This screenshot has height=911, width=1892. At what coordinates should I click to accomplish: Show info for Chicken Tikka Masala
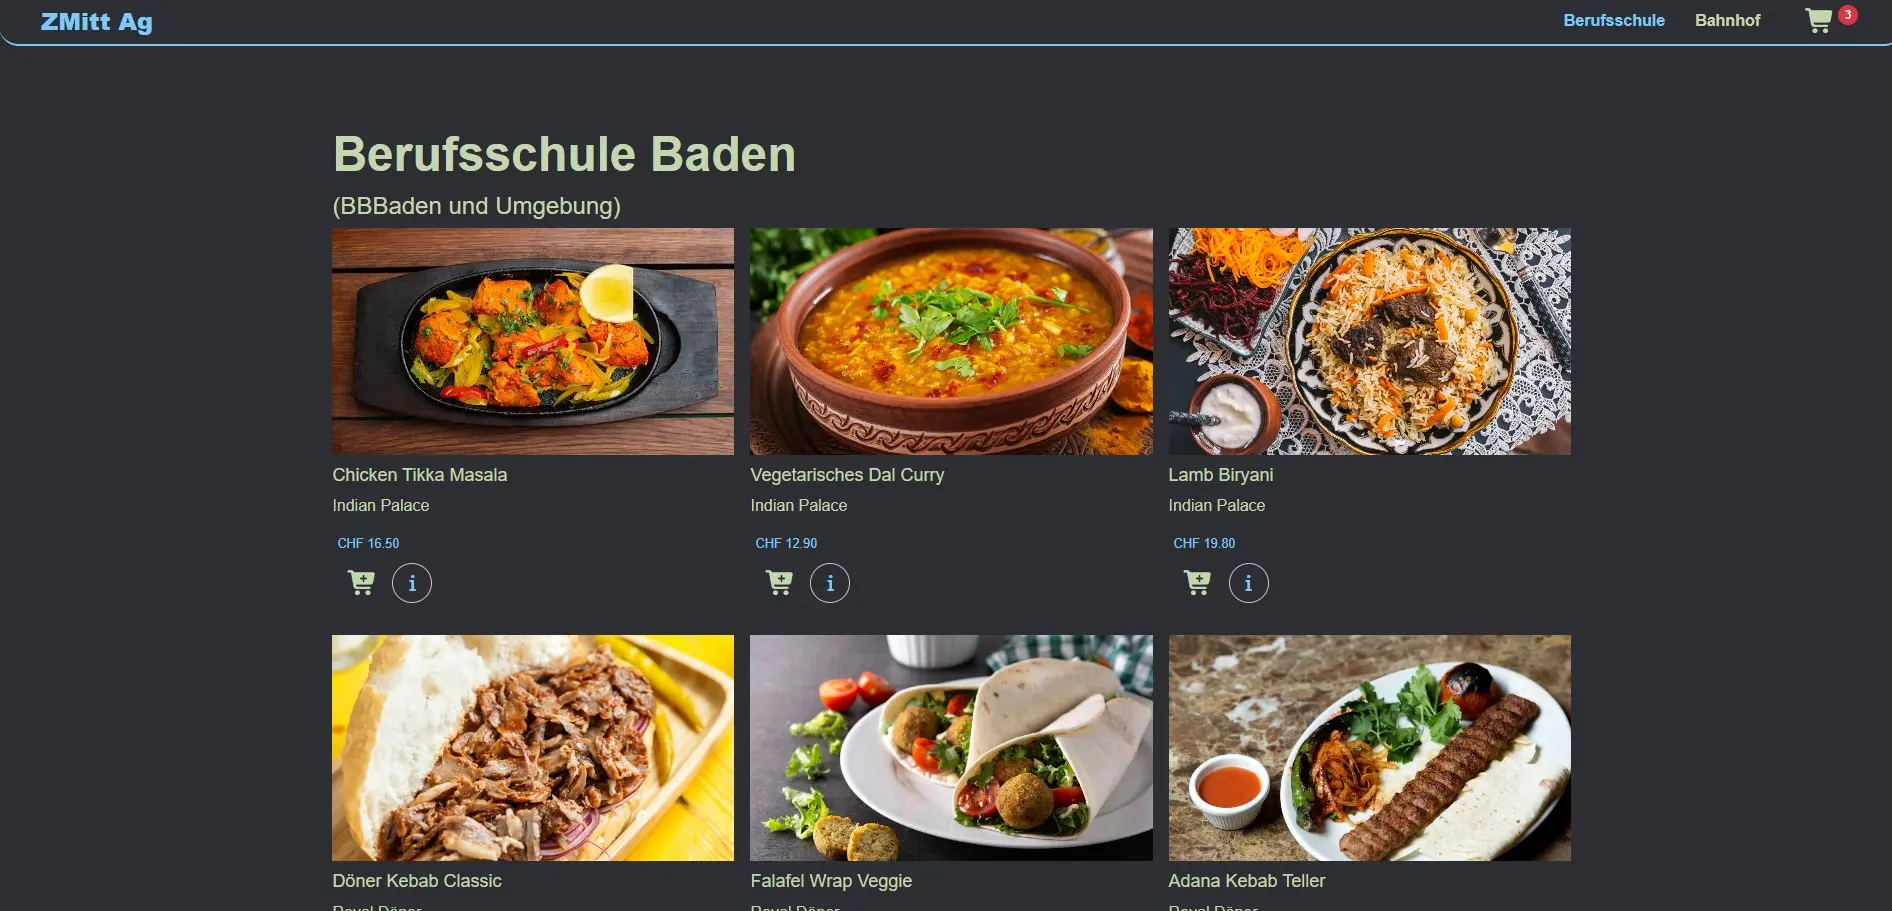pos(412,583)
